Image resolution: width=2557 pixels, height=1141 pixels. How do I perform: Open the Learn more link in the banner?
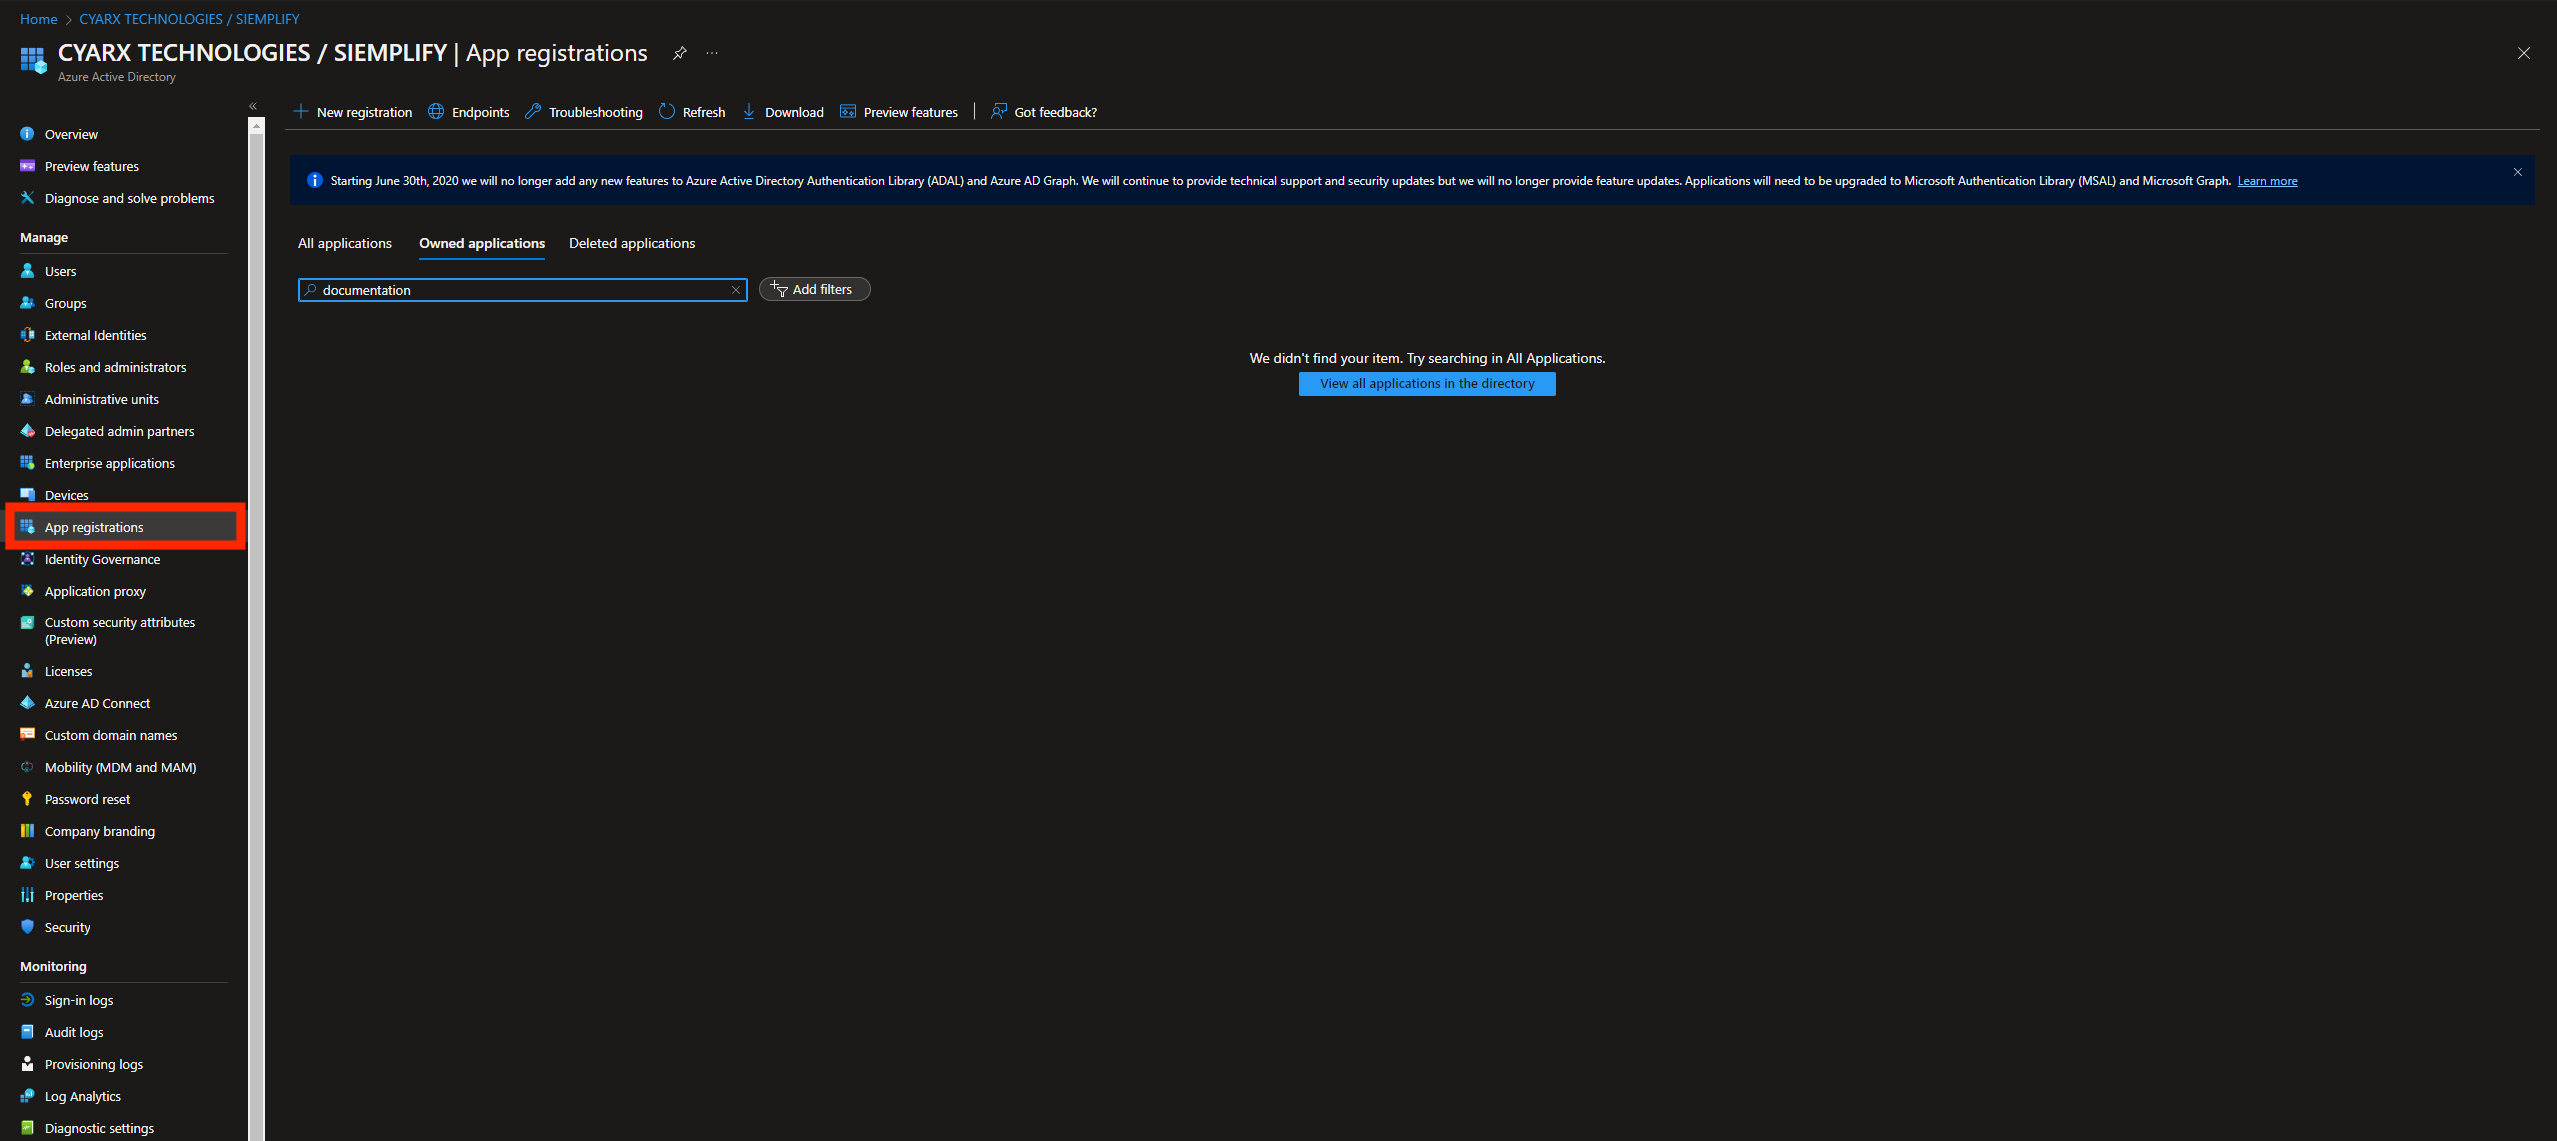(2266, 180)
